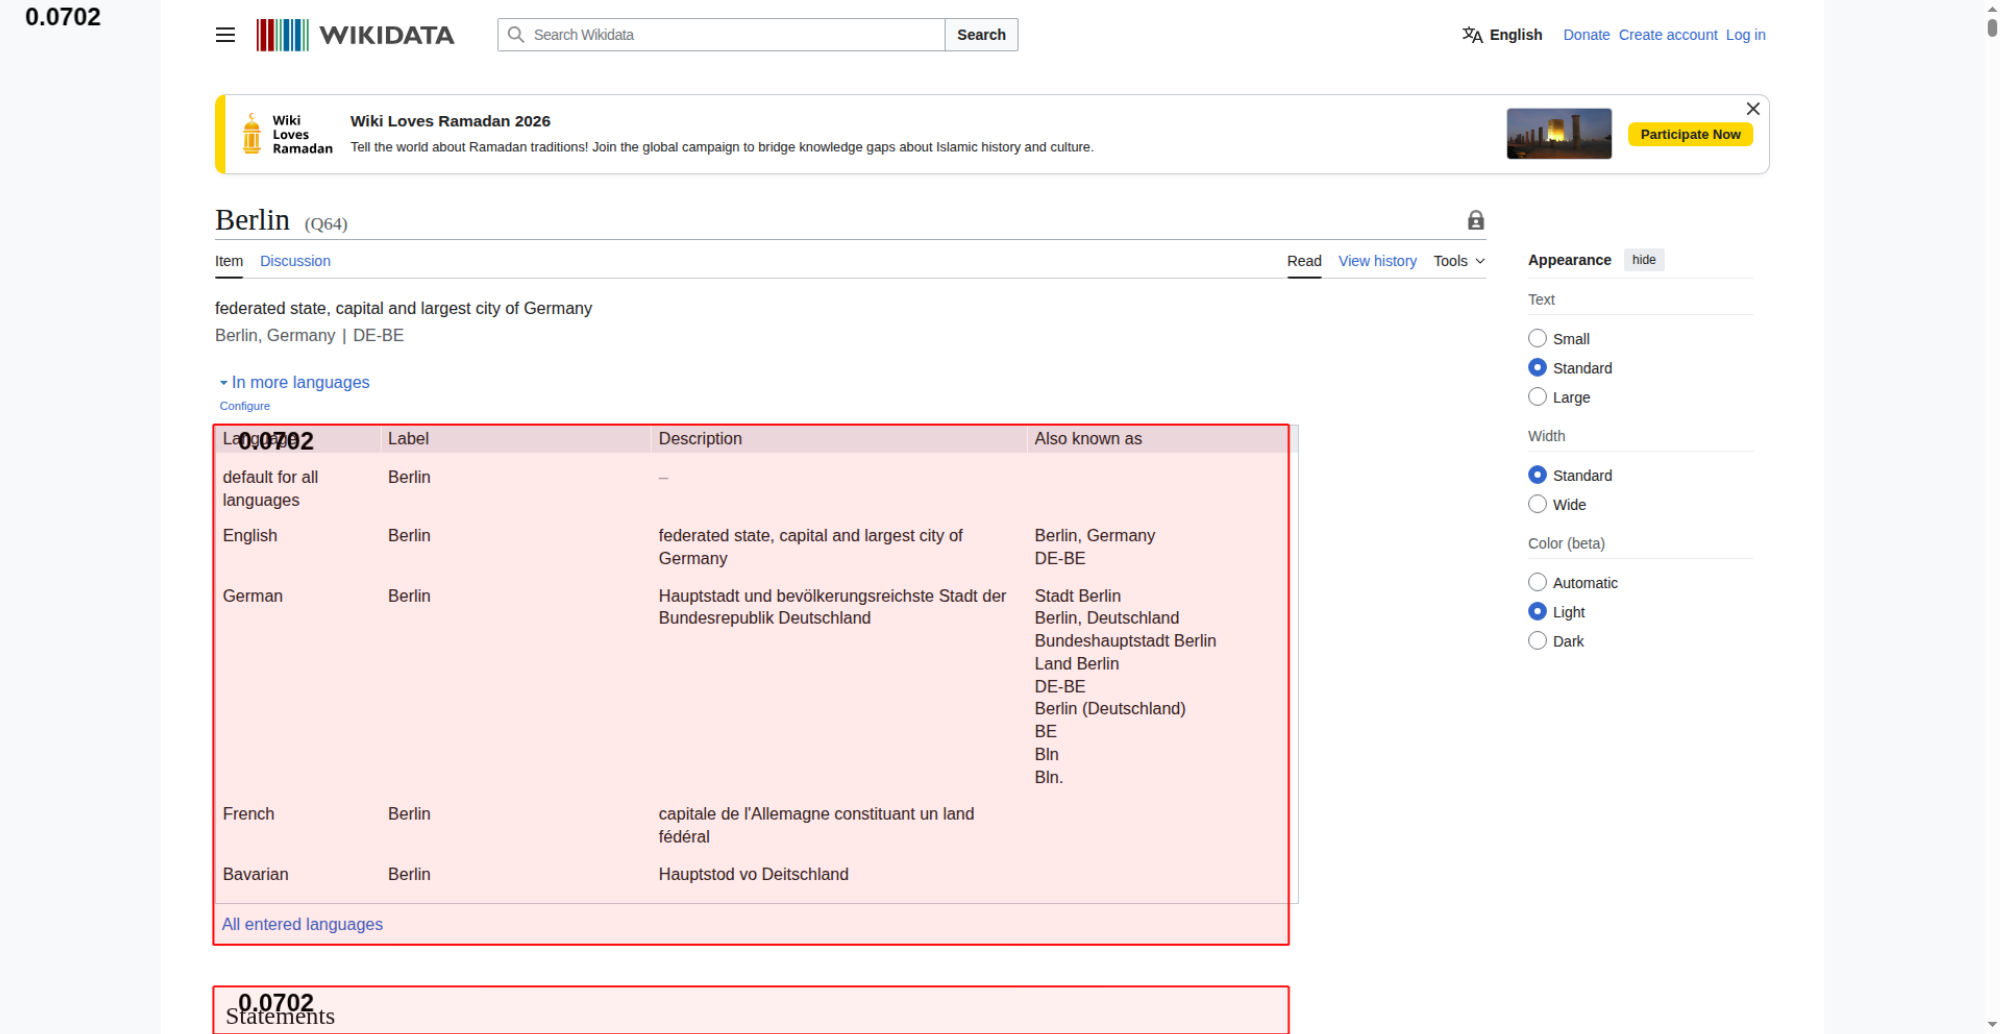
Task: Click the magnifier icon in search box
Action: pyautogui.click(x=516, y=35)
